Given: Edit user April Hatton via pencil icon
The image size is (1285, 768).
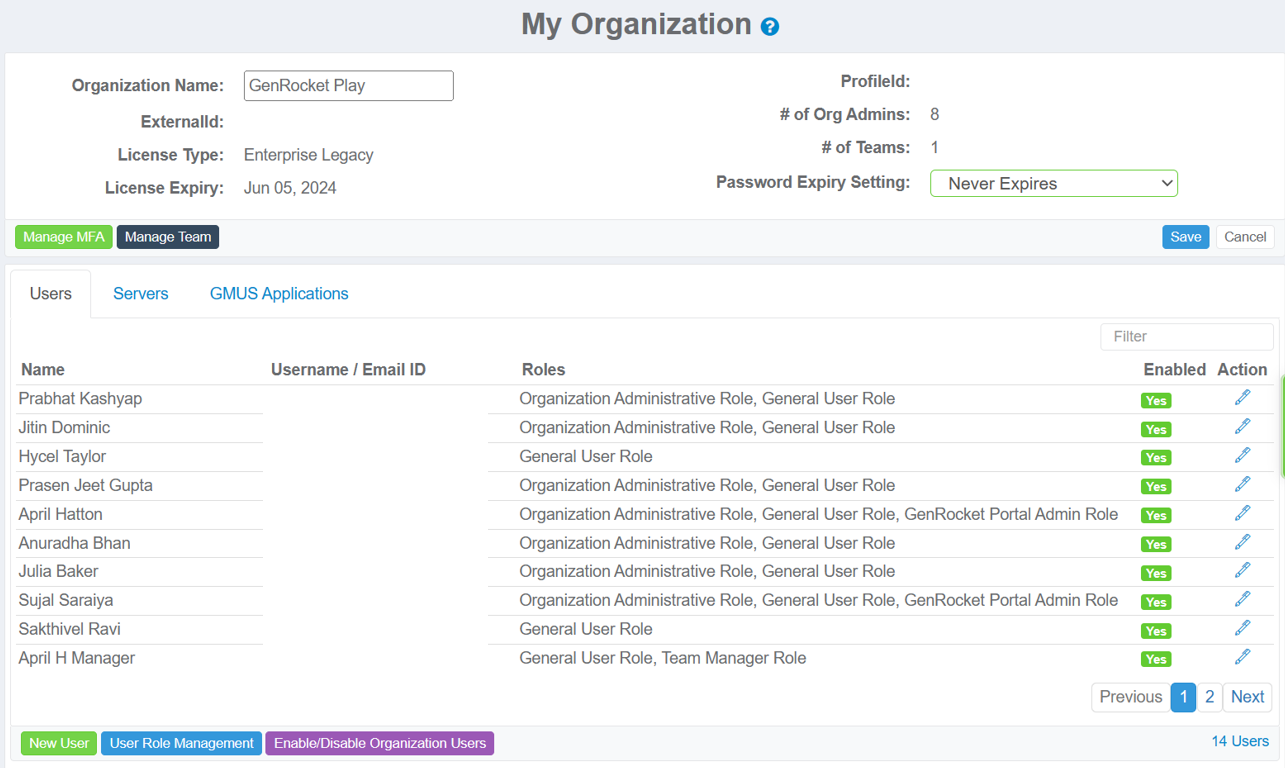Looking at the screenshot, I should pyautogui.click(x=1242, y=514).
